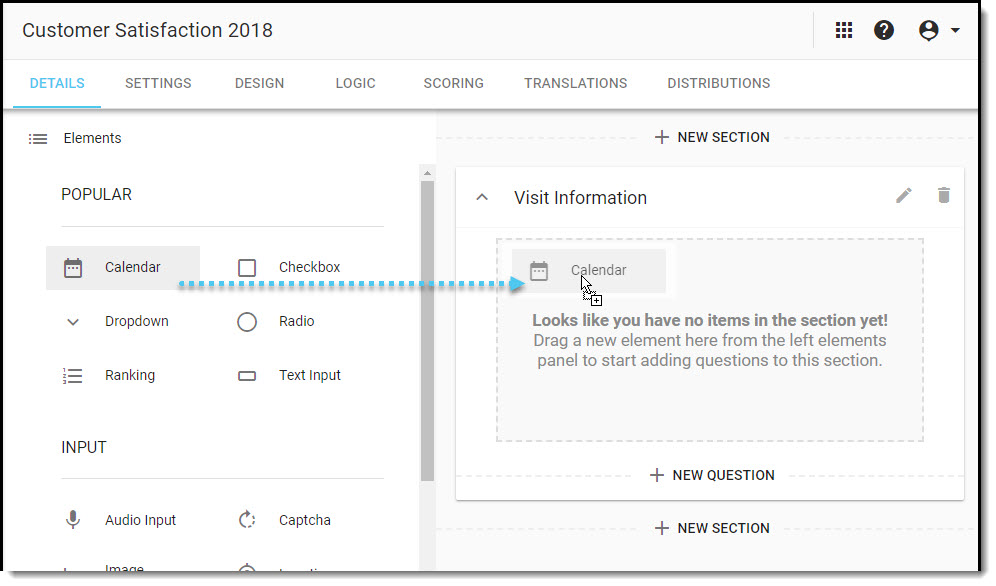Image resolution: width=996 pixels, height=586 pixels.
Task: Pick the Dropdown element chevron icon
Action: click(73, 322)
